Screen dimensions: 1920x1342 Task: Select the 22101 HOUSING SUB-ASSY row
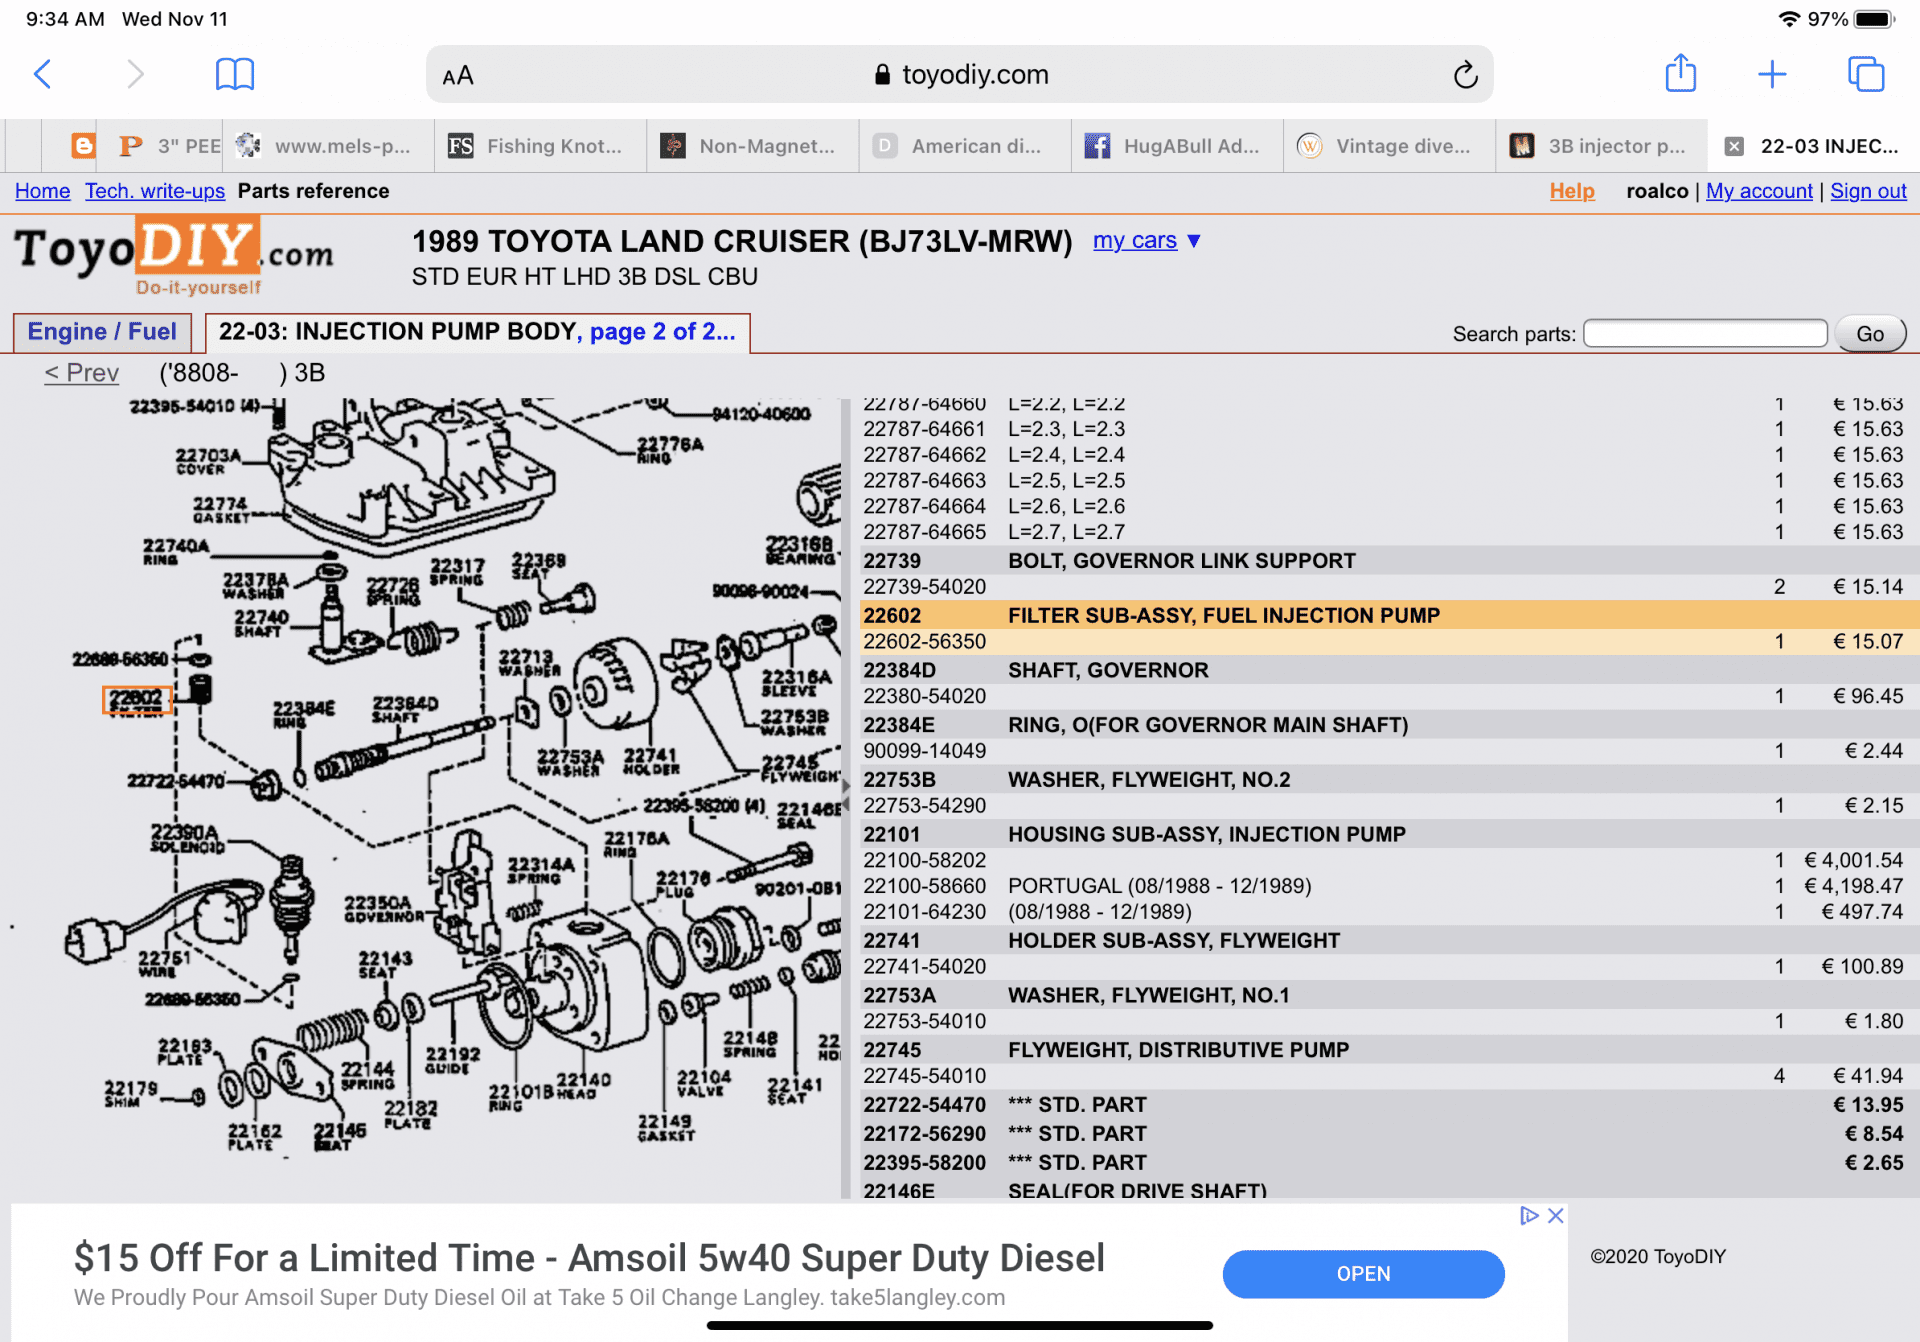(1390, 834)
